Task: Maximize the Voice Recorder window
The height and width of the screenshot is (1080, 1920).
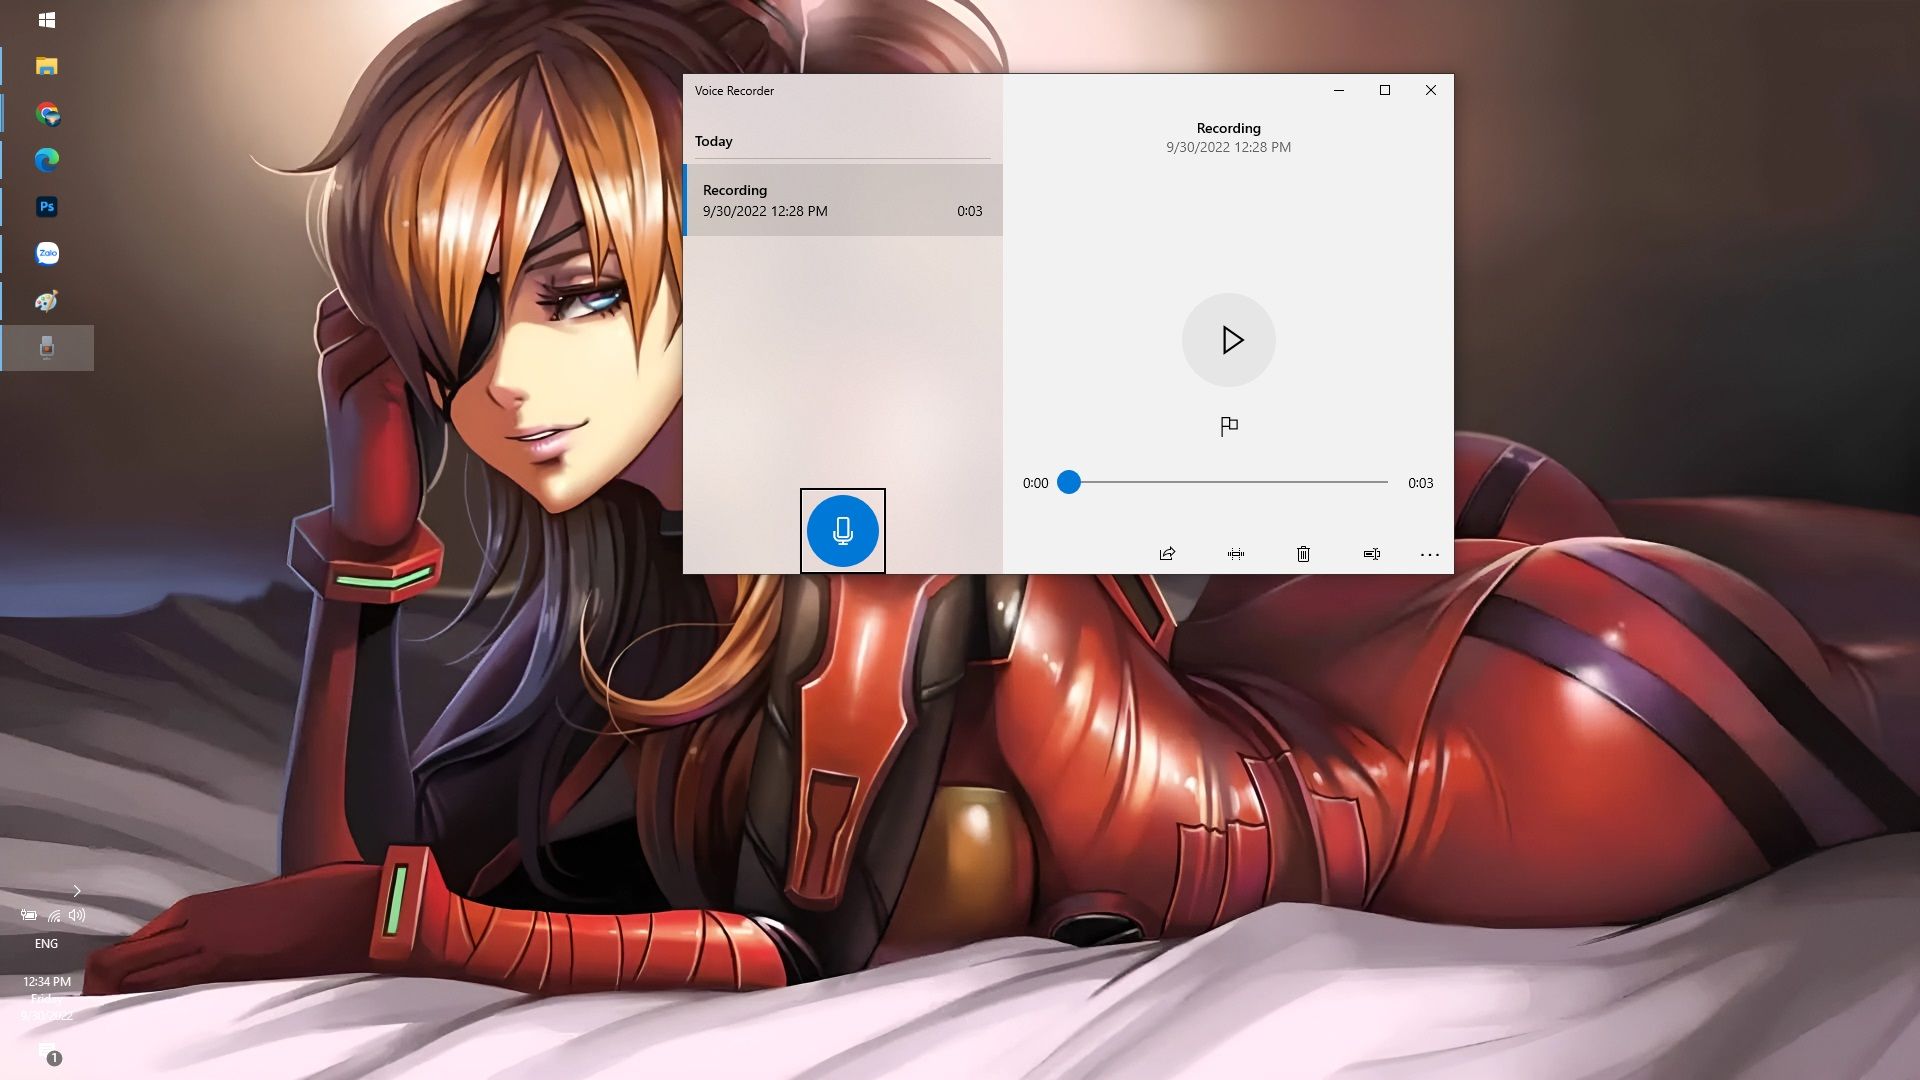Action: click(1385, 90)
